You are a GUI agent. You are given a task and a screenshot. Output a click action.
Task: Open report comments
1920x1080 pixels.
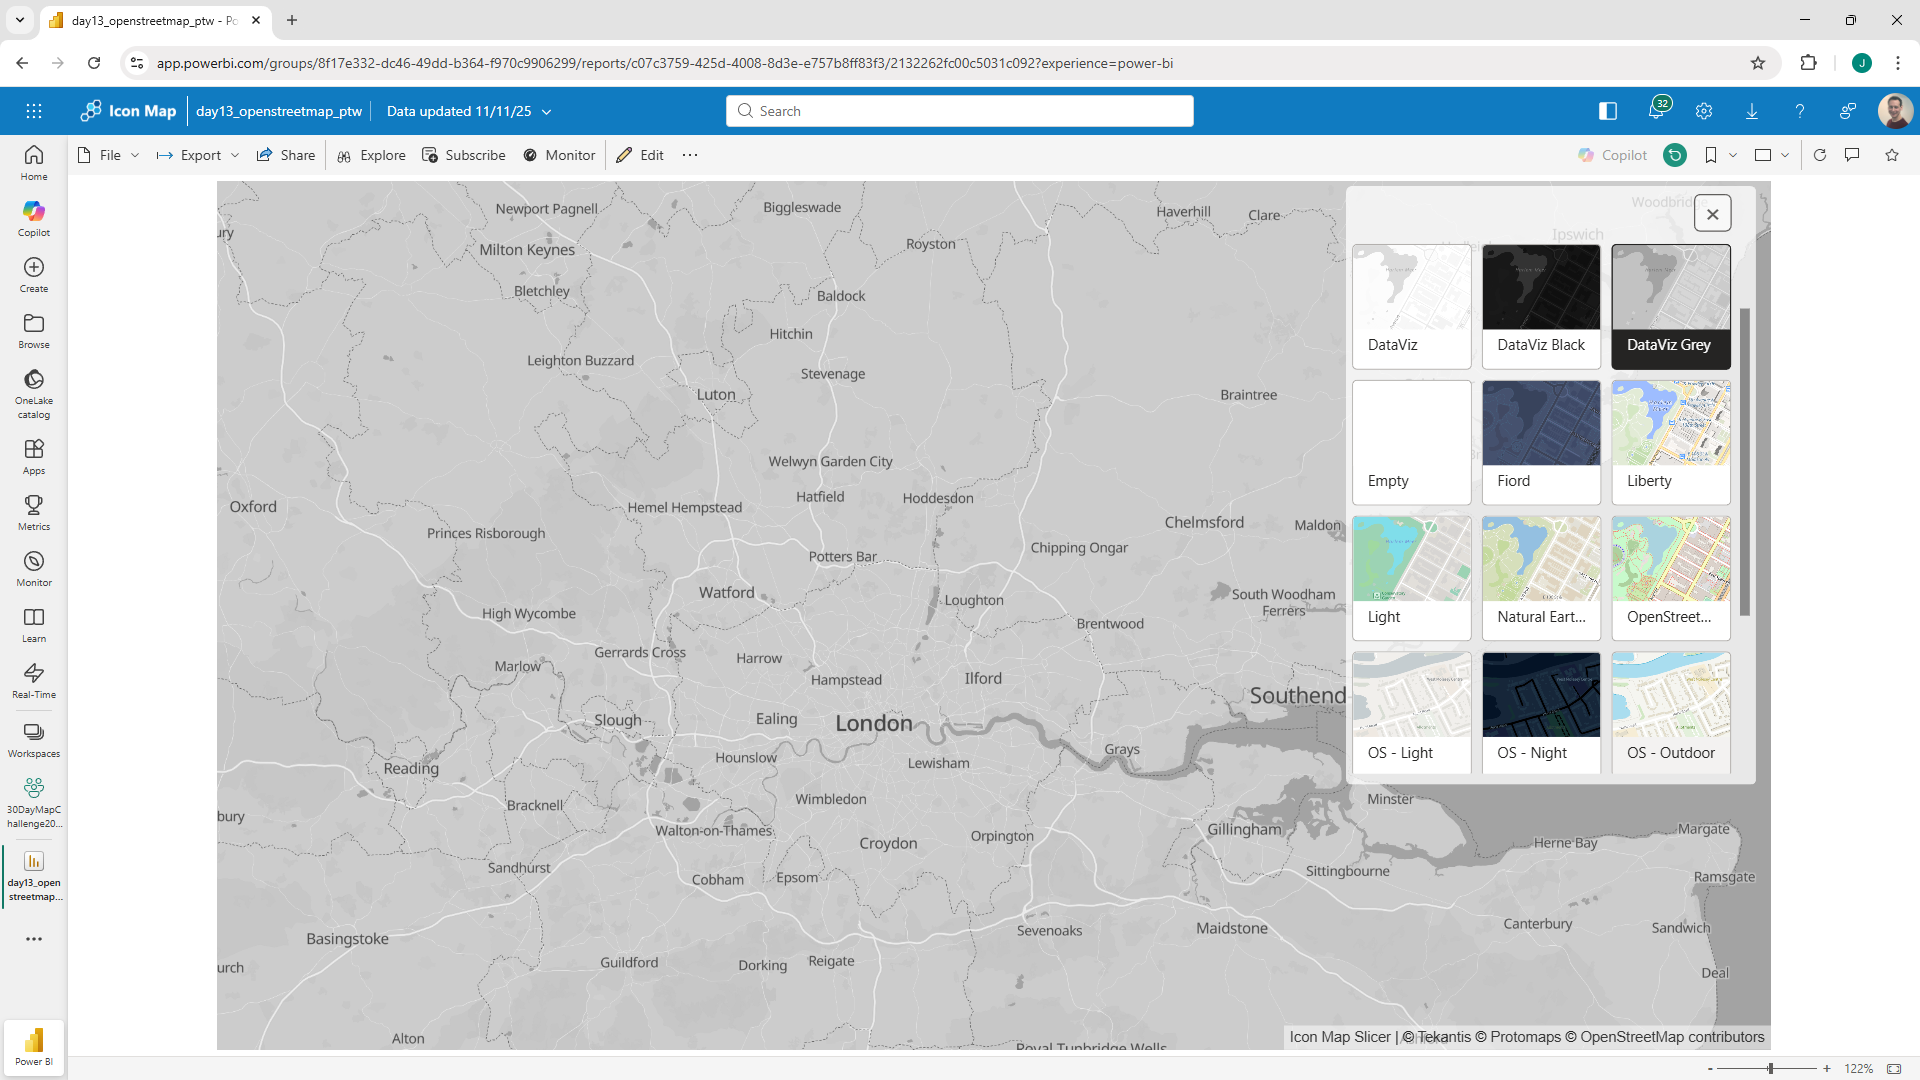tap(1852, 155)
